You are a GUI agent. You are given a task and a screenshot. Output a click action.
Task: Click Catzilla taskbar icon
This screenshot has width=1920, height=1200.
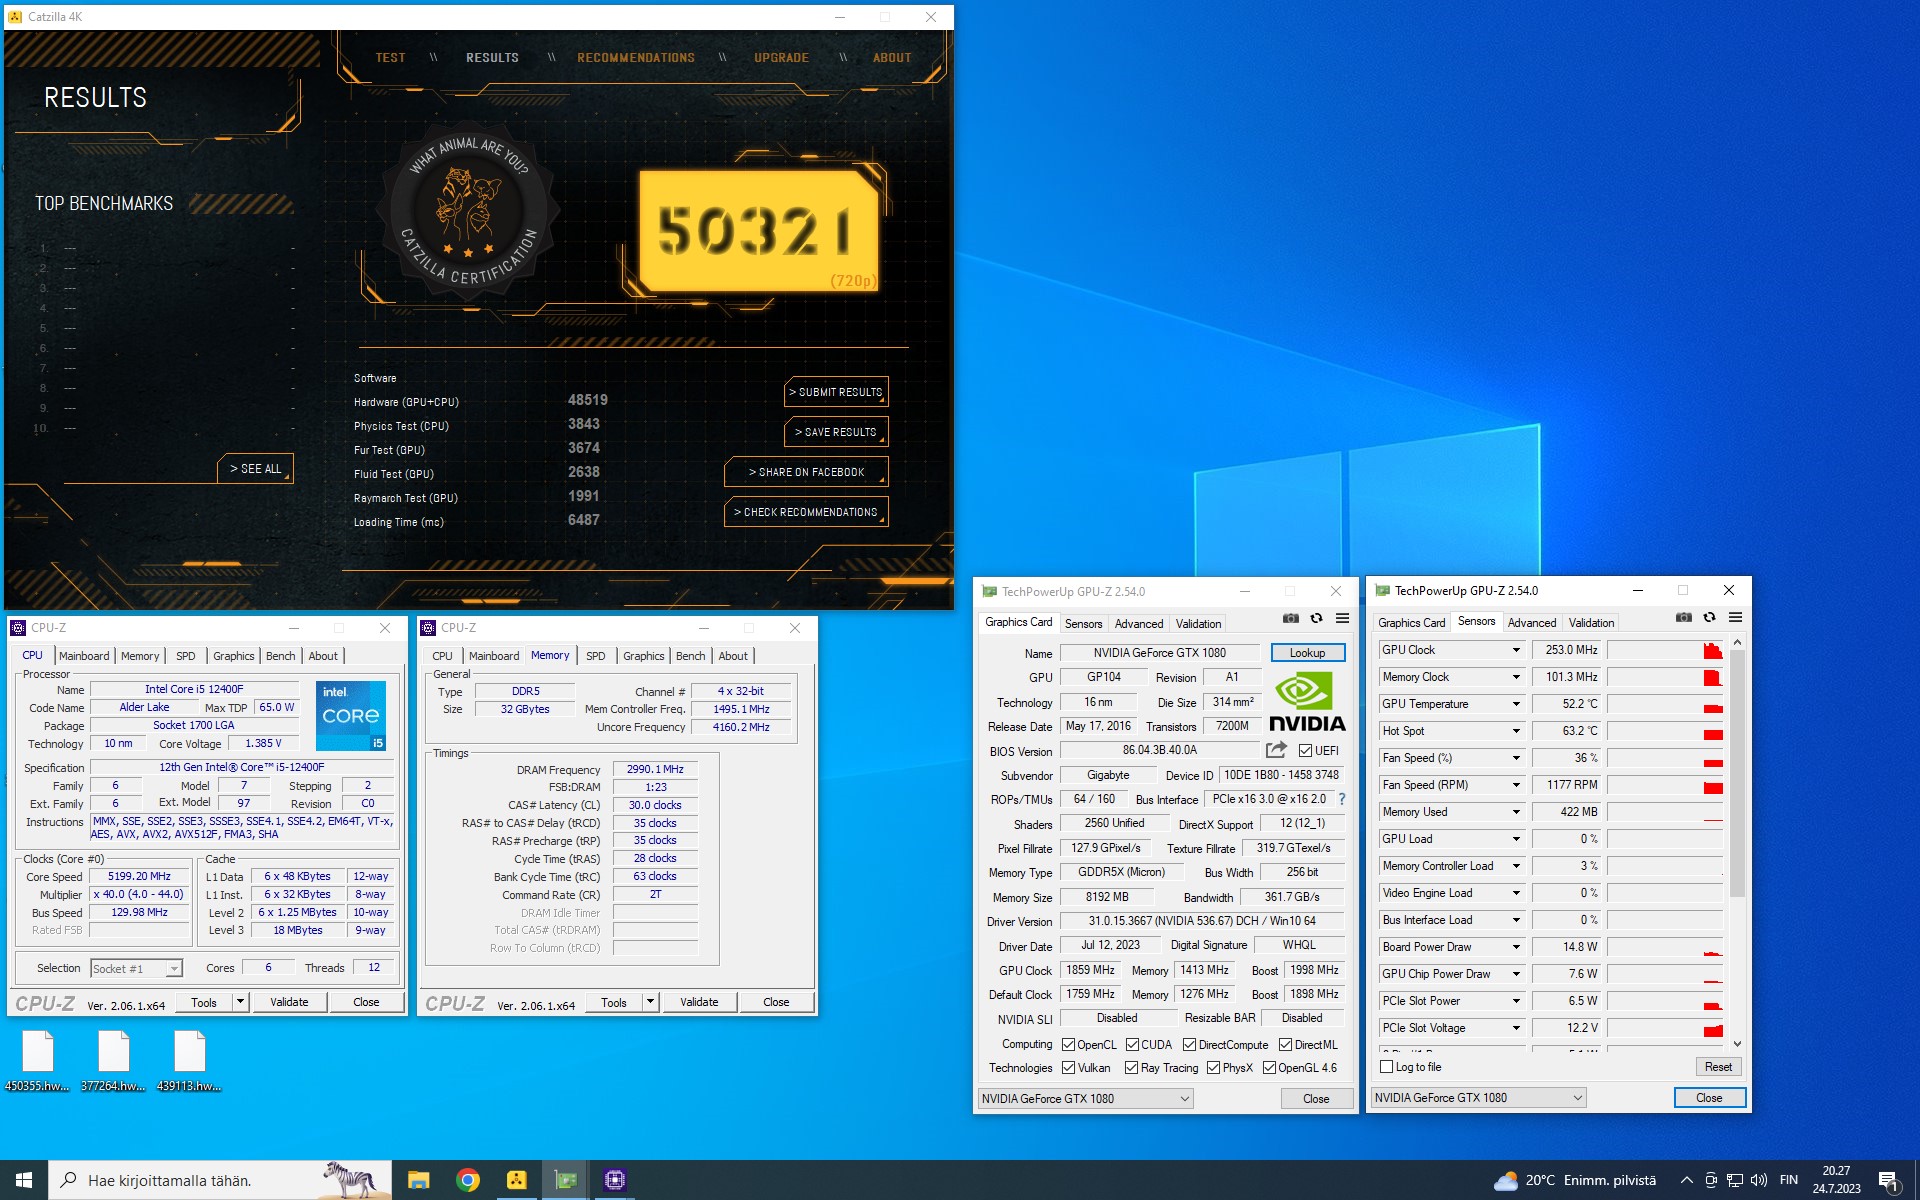(516, 1180)
